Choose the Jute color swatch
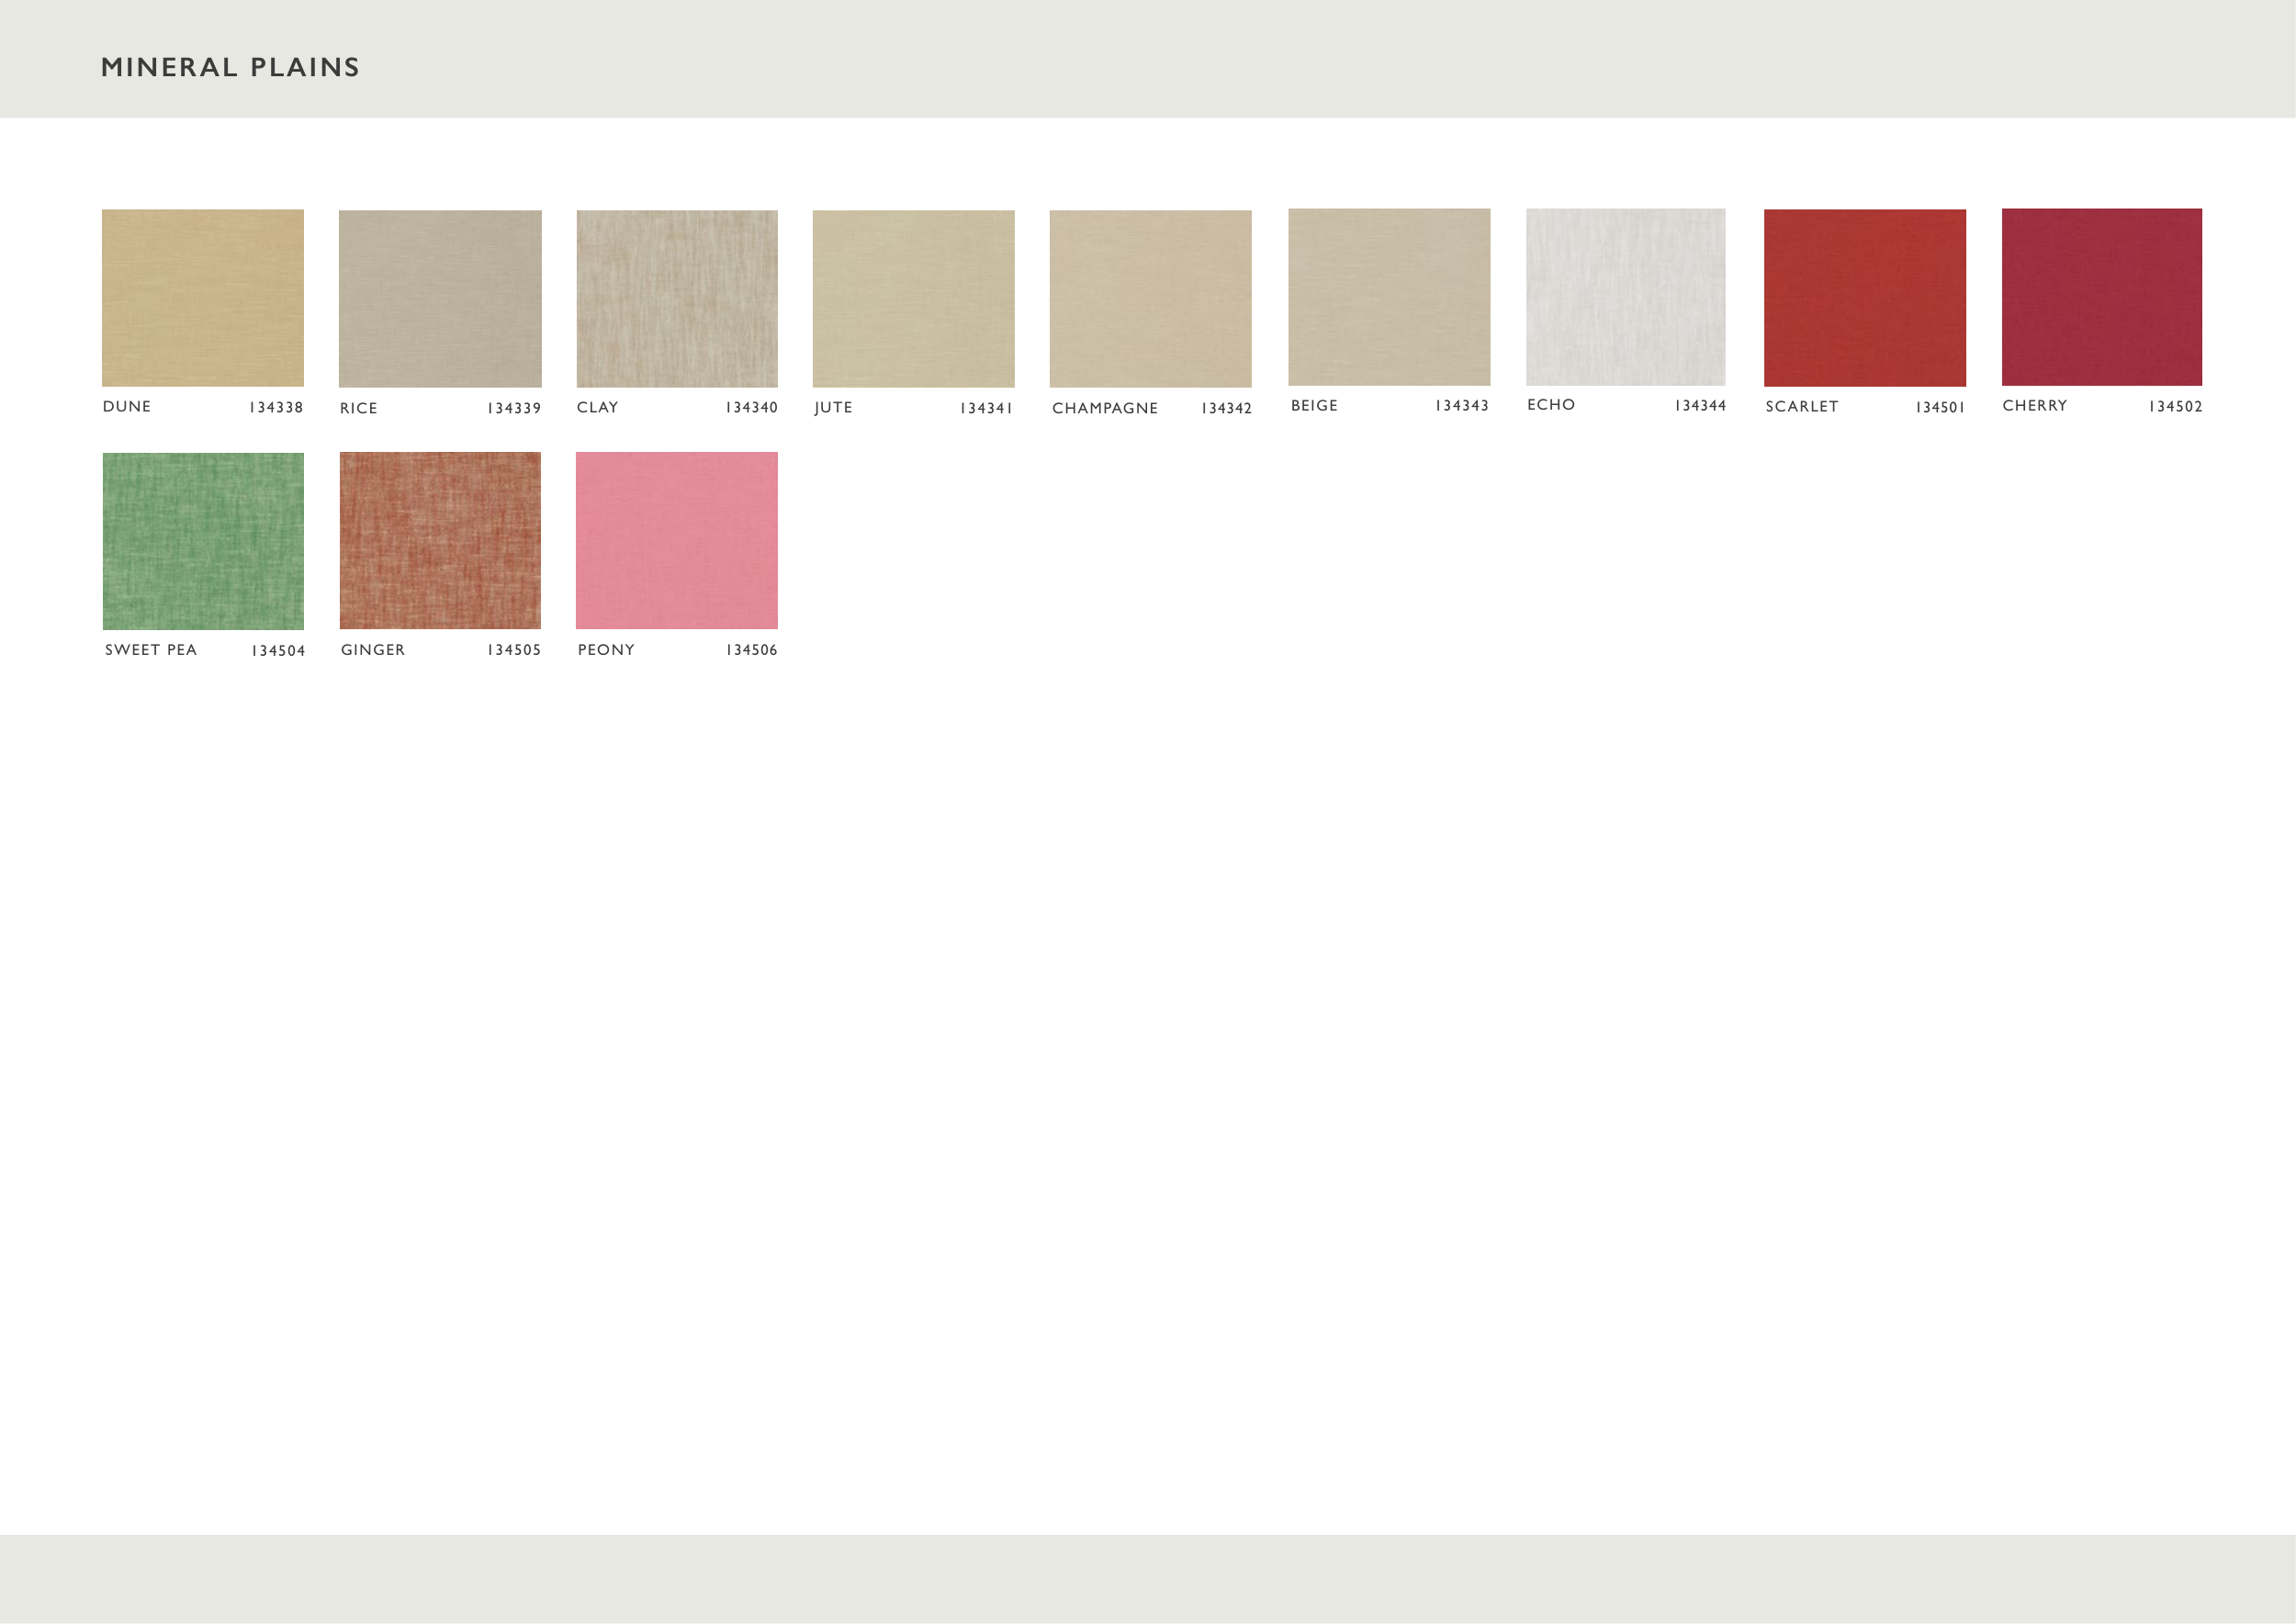 (913, 298)
